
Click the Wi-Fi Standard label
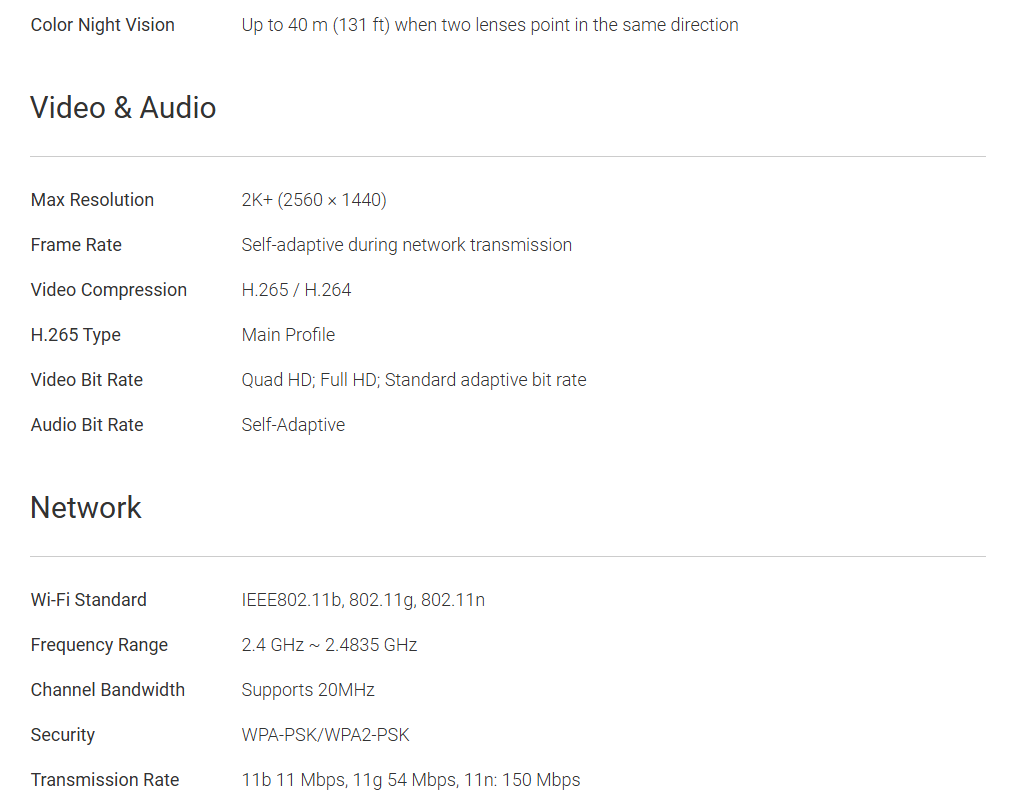click(88, 600)
